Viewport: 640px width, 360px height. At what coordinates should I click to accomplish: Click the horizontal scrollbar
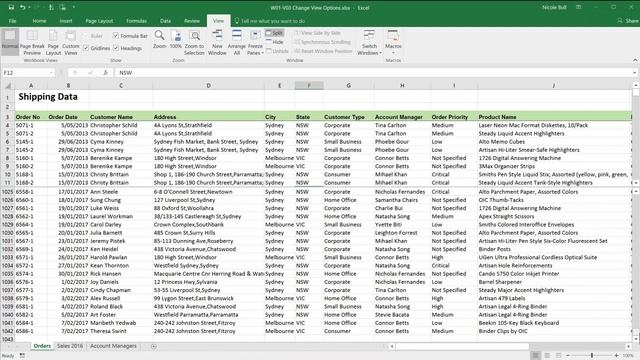[x=462, y=346]
